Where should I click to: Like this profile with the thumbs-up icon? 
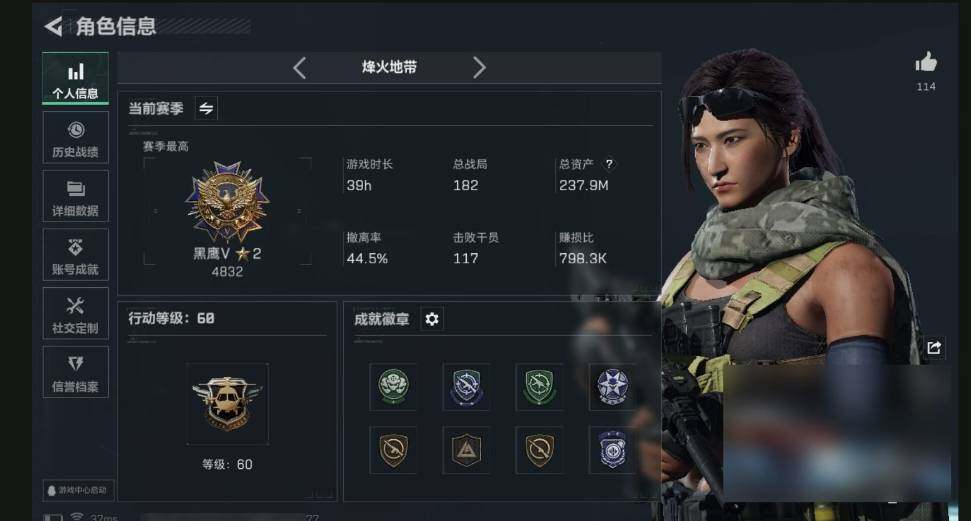click(926, 63)
